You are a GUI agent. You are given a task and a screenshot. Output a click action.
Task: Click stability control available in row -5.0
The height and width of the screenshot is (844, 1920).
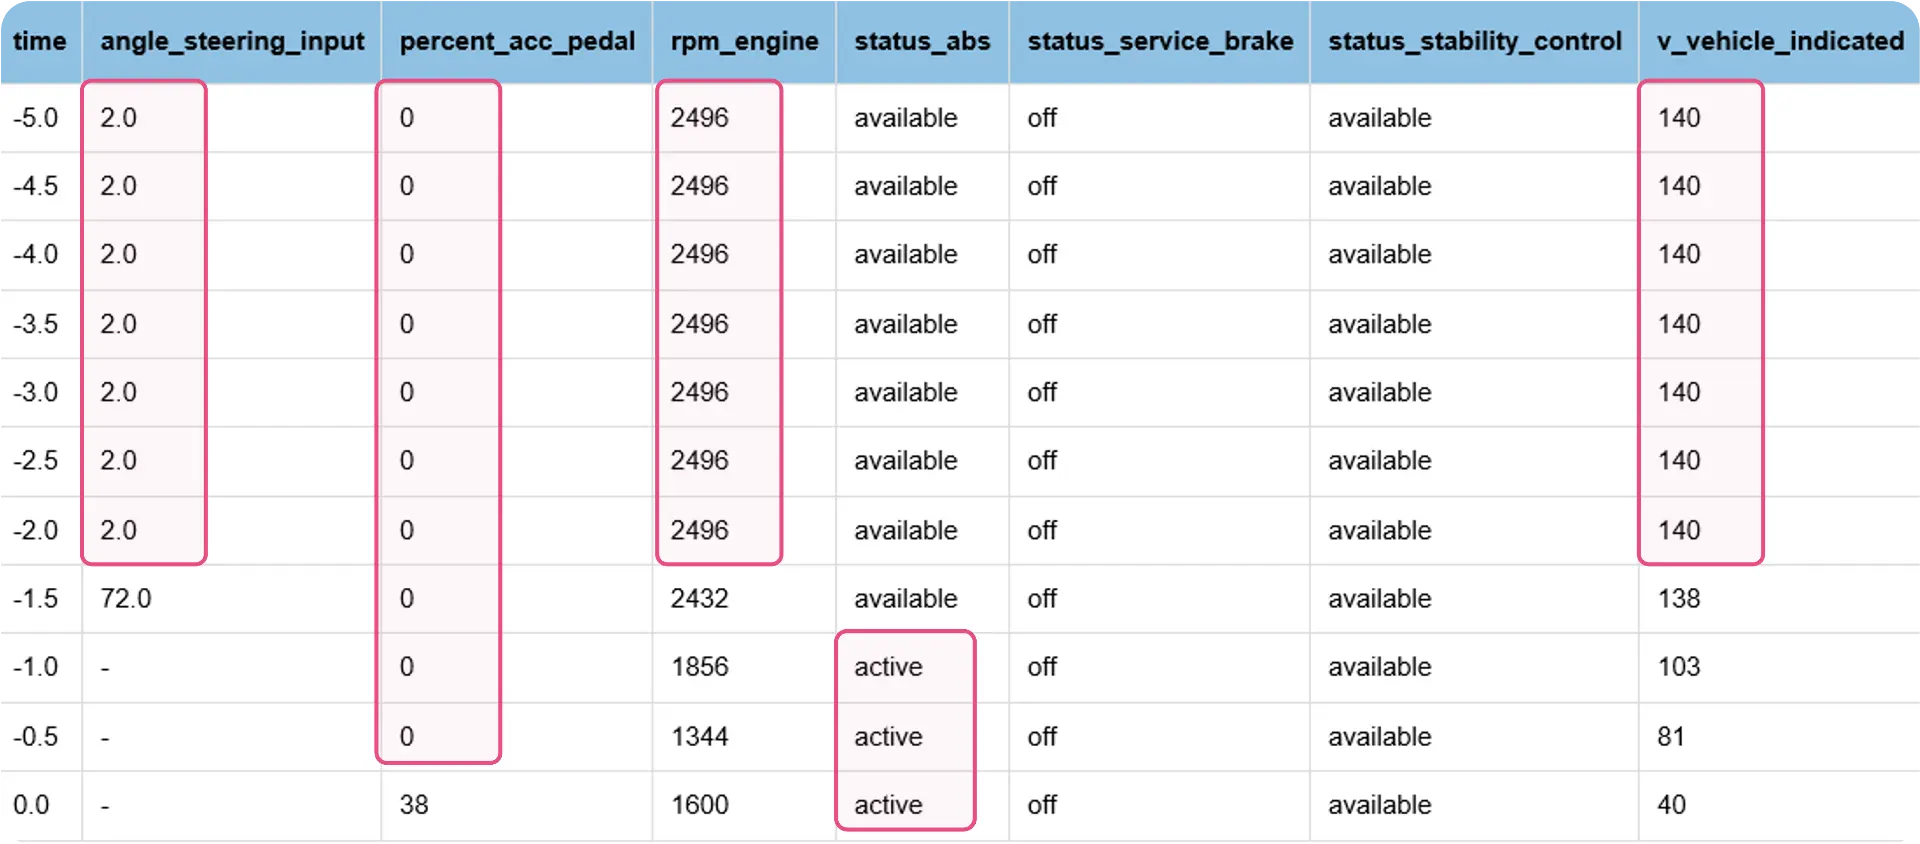[x=1380, y=118]
